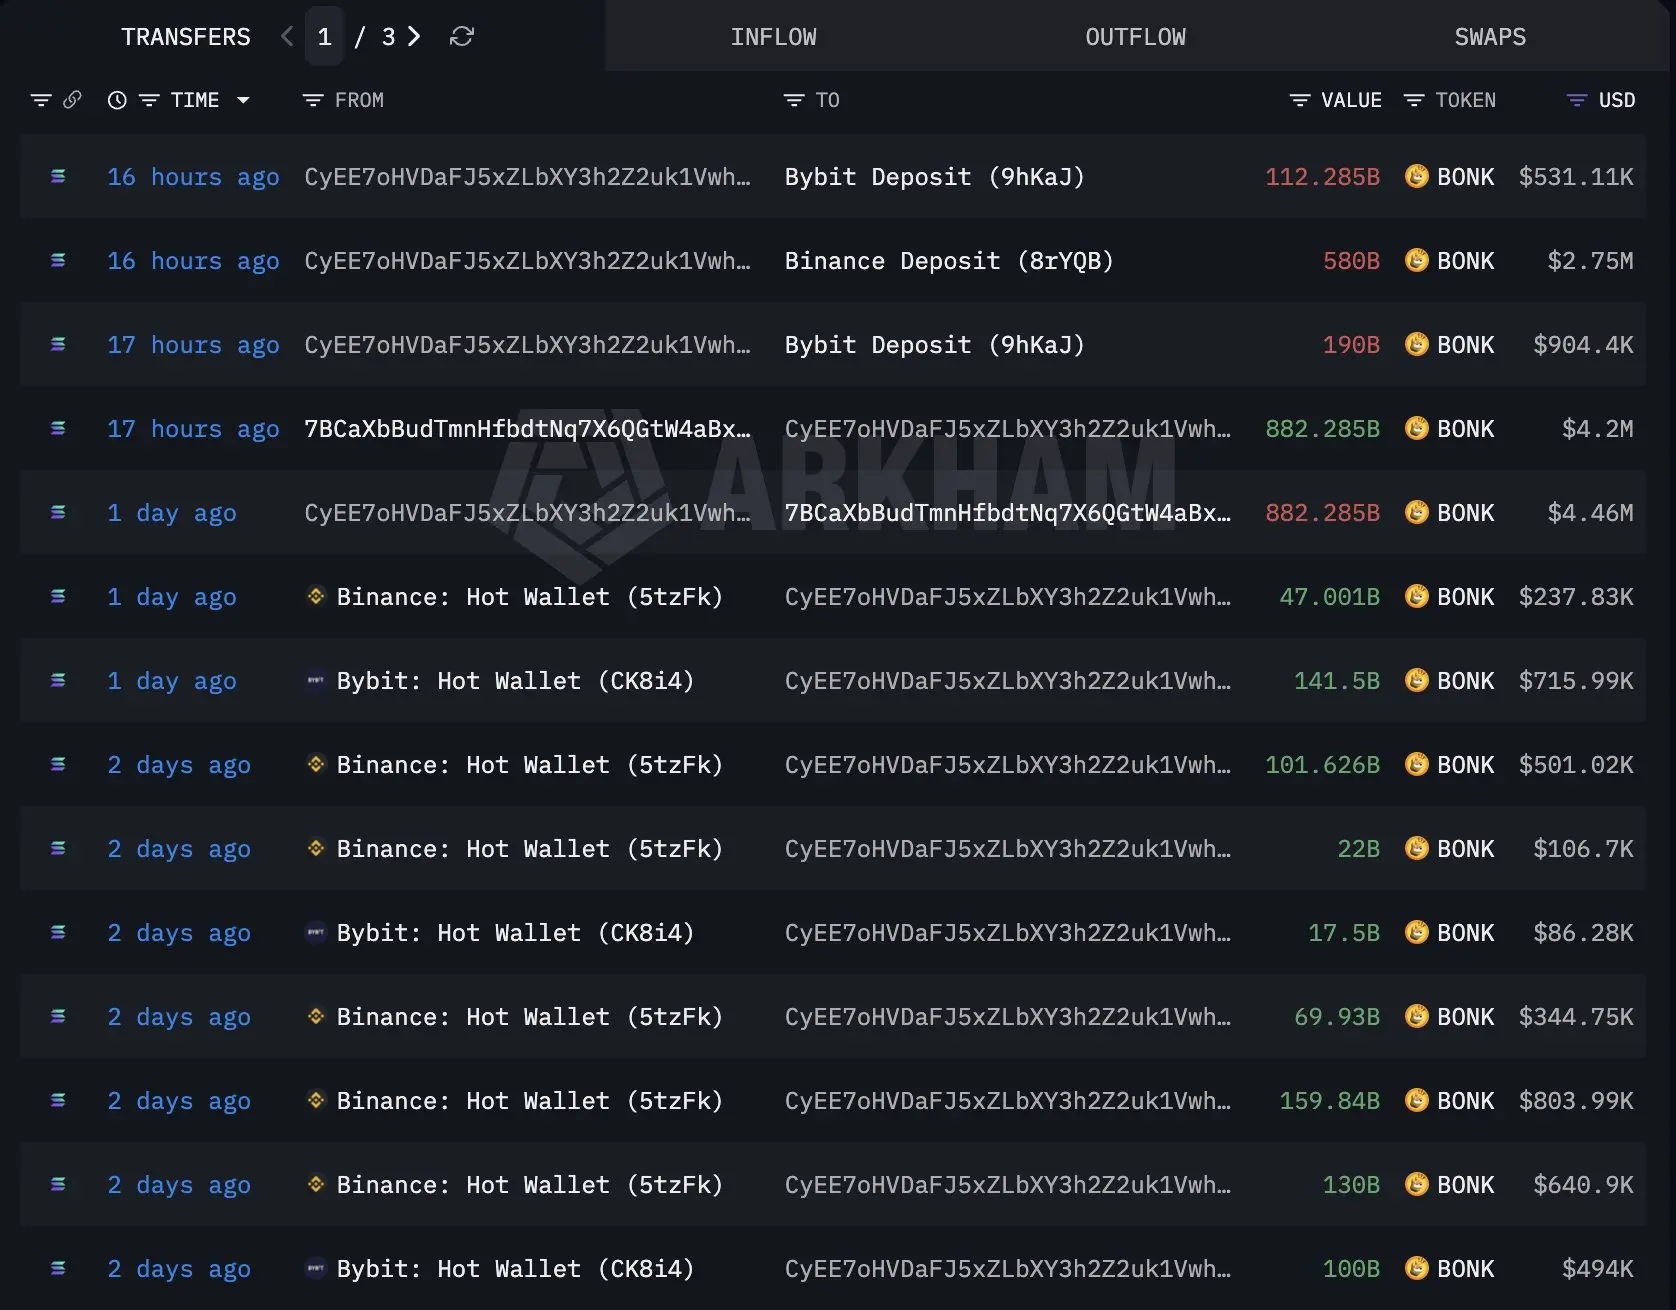This screenshot has width=1676, height=1310.
Task: Open Bybit Hot Wallet on 141.5B row
Action: [x=515, y=681]
